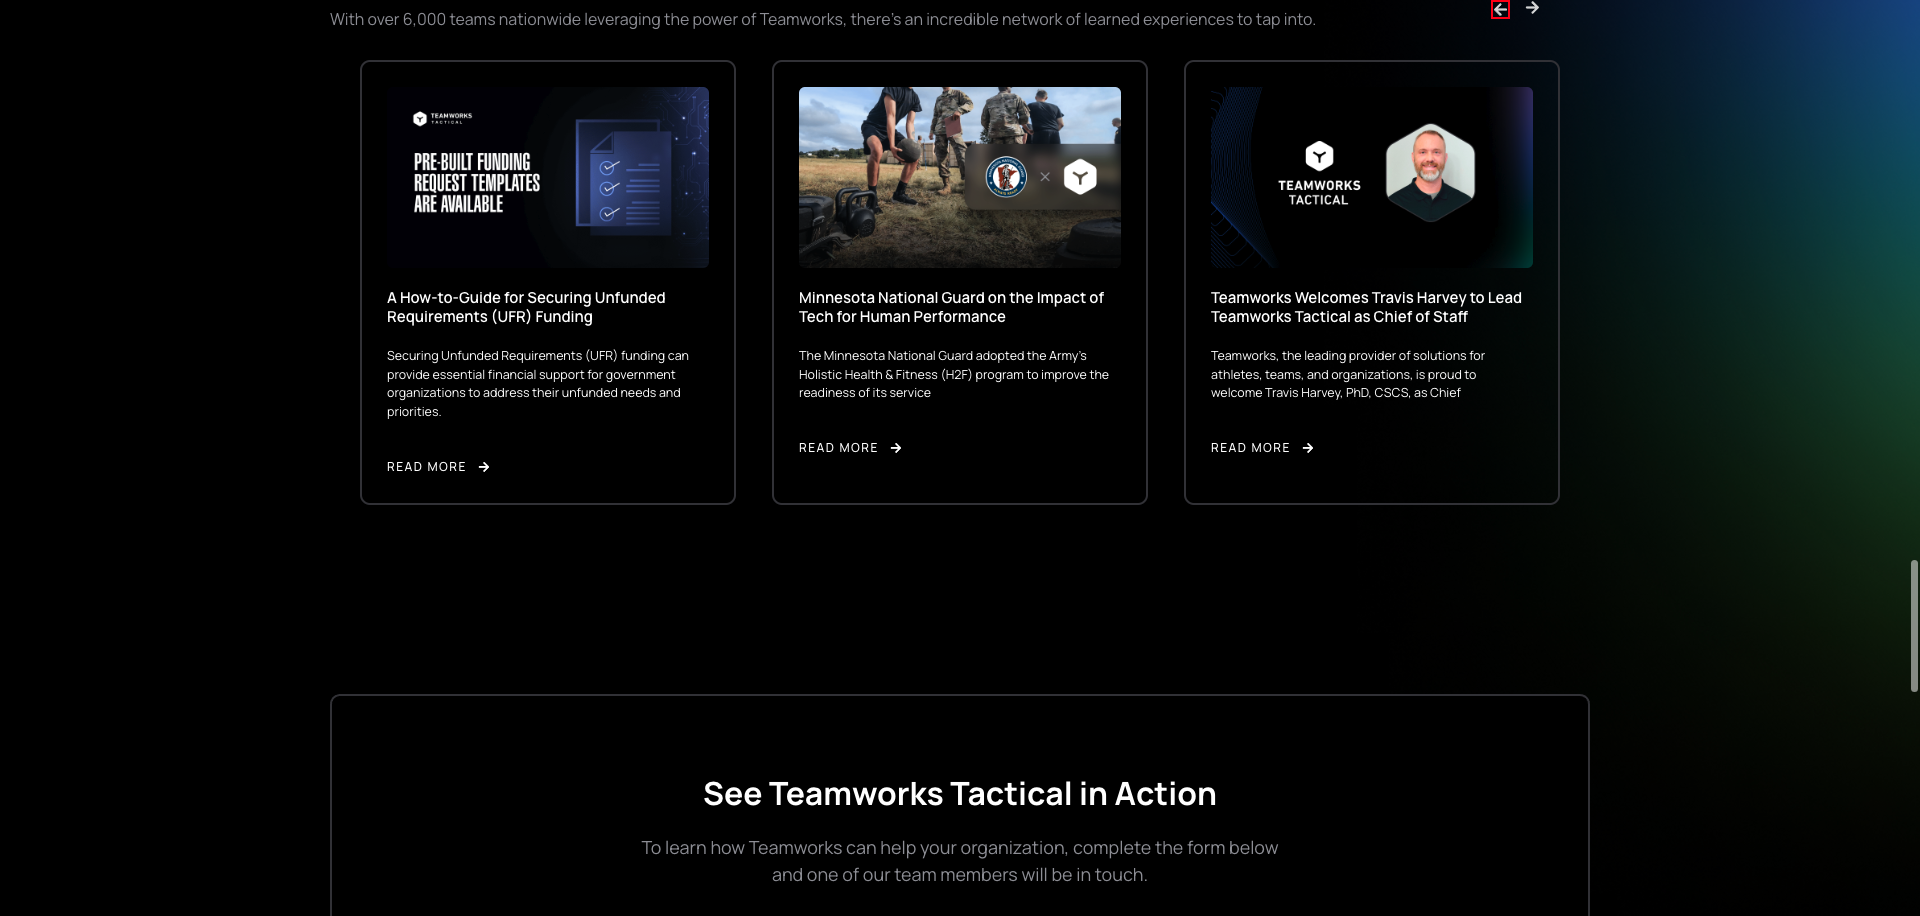This screenshot has width=1920, height=916.
Task: Open the article titled A How-to-Guide for Securing Unfunded Requirements
Action: [x=526, y=307]
